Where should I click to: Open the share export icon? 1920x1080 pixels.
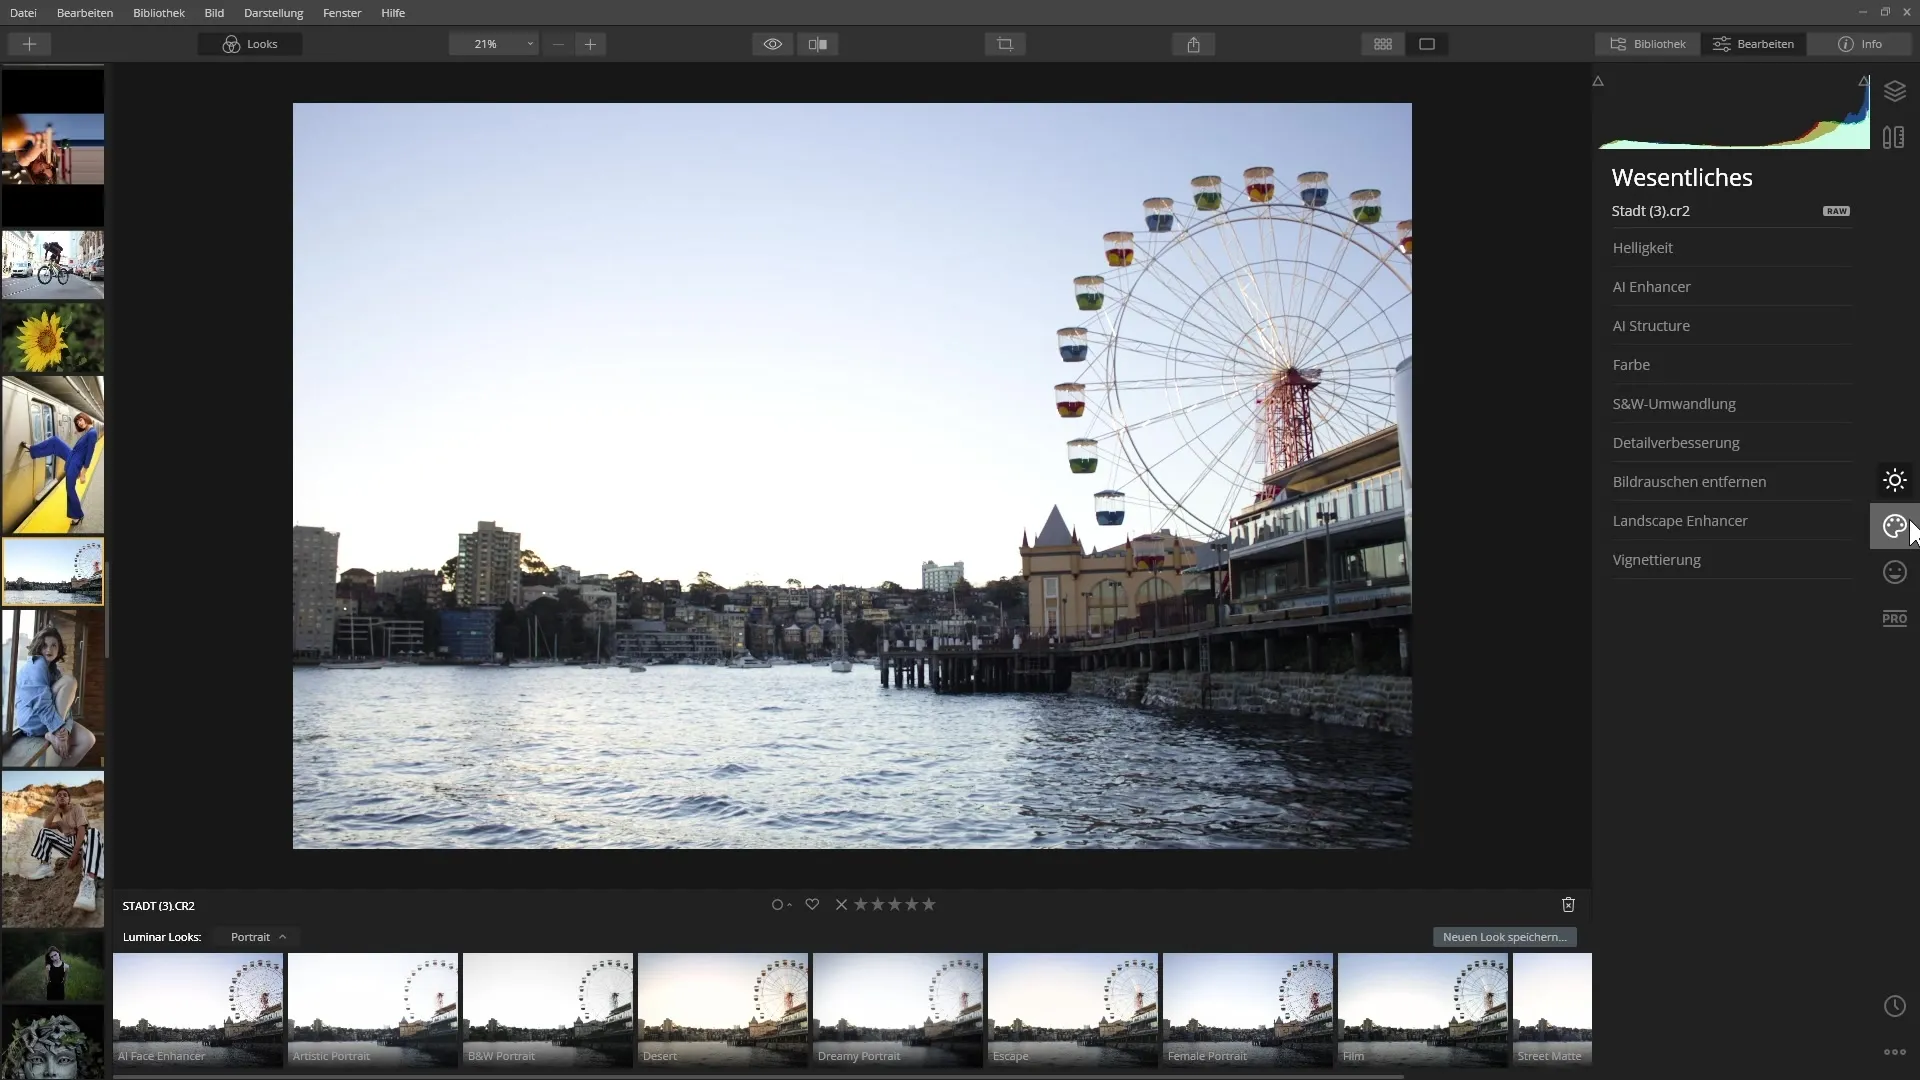[x=1193, y=44]
